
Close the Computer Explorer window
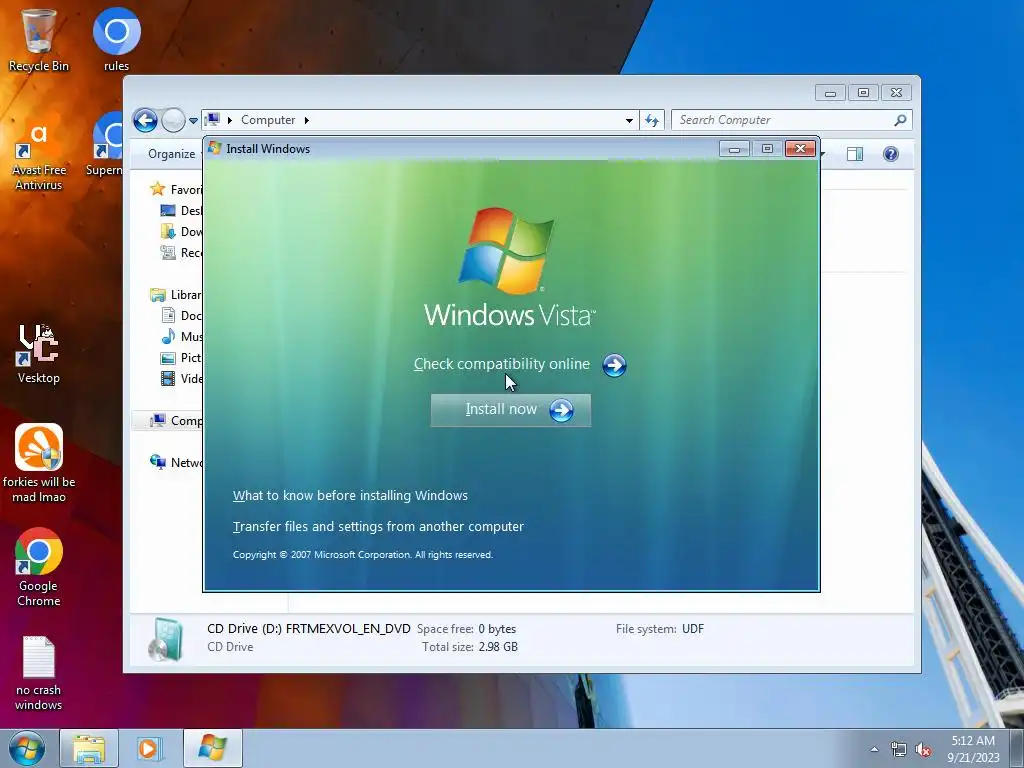[896, 93]
